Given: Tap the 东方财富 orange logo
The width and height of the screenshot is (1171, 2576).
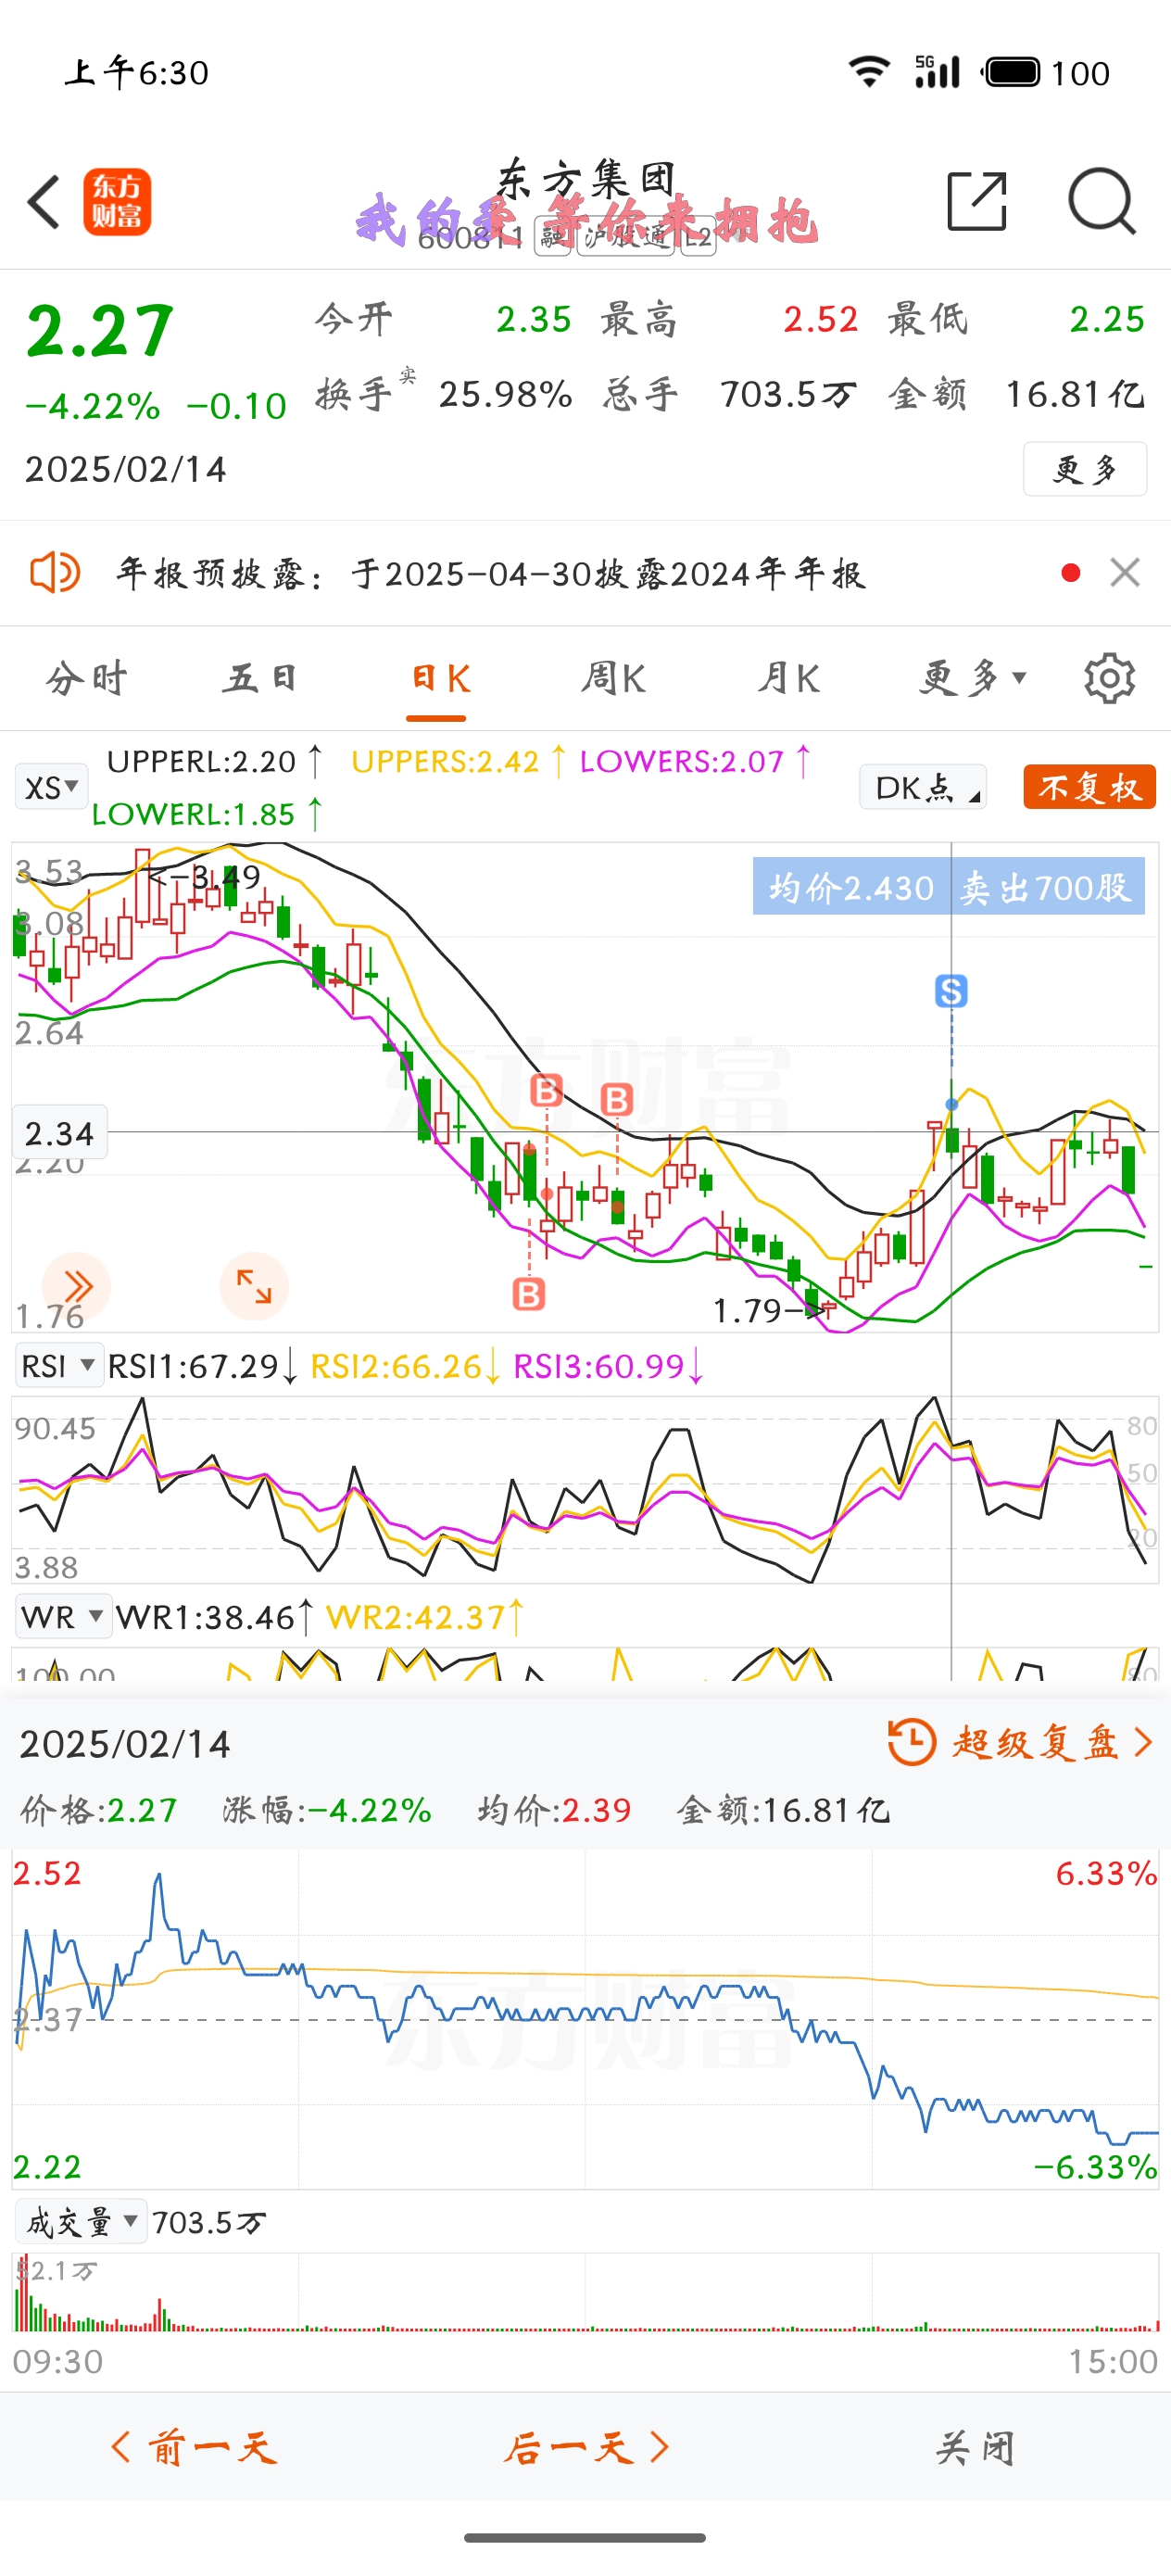Looking at the screenshot, I should click(117, 202).
